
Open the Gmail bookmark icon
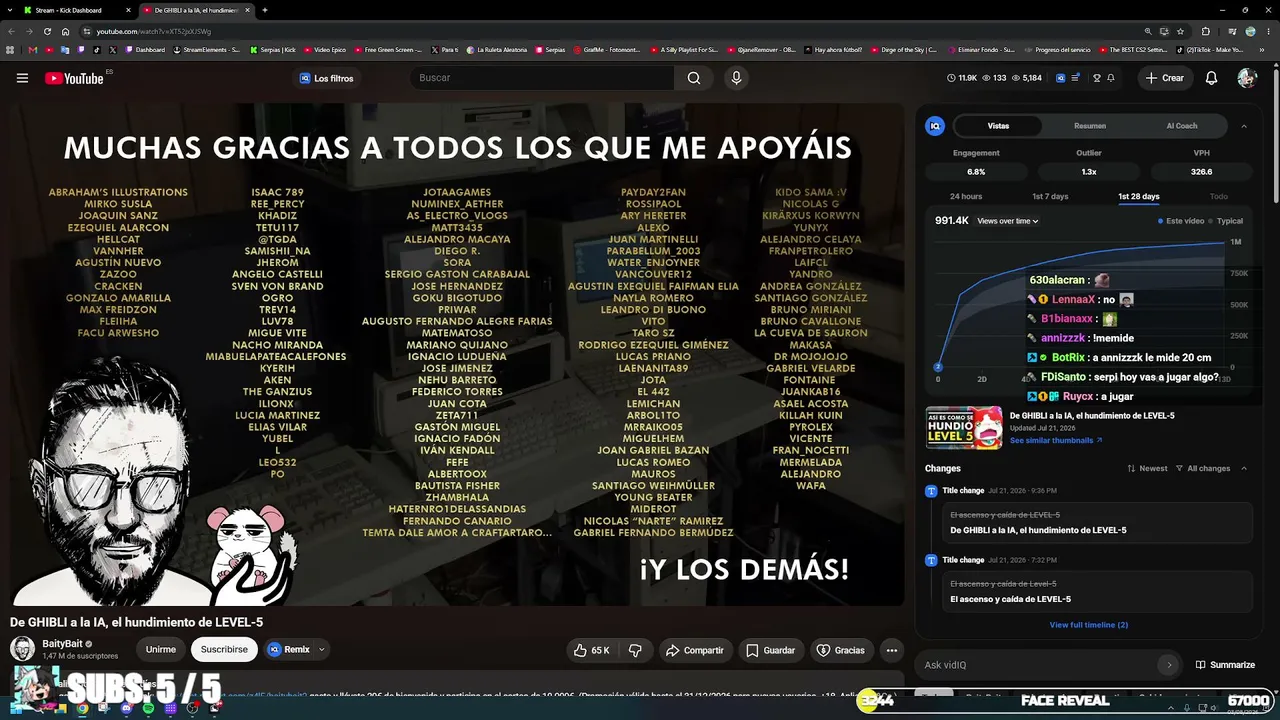click(x=32, y=50)
